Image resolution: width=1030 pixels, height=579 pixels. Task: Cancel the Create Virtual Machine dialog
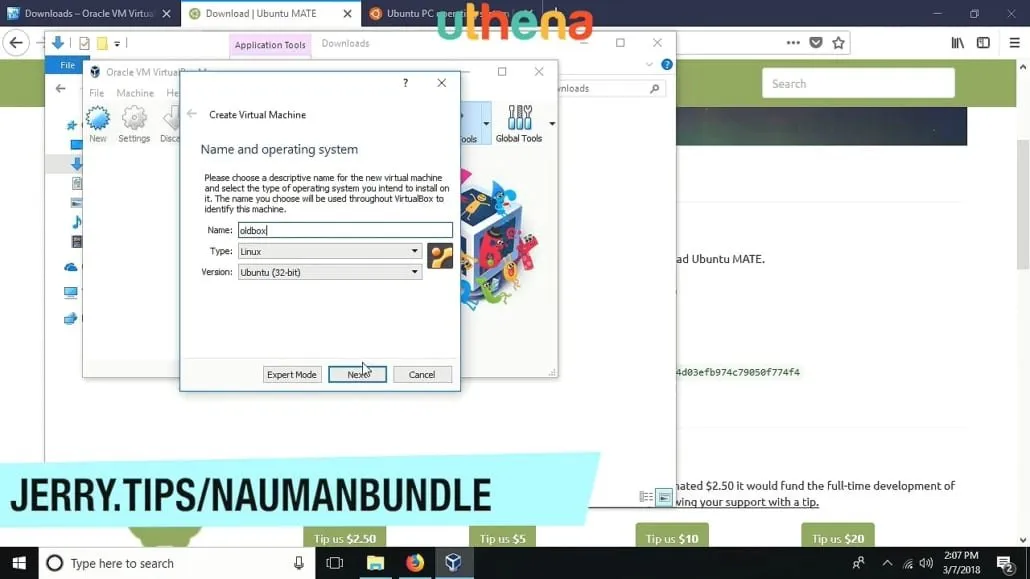click(x=422, y=375)
